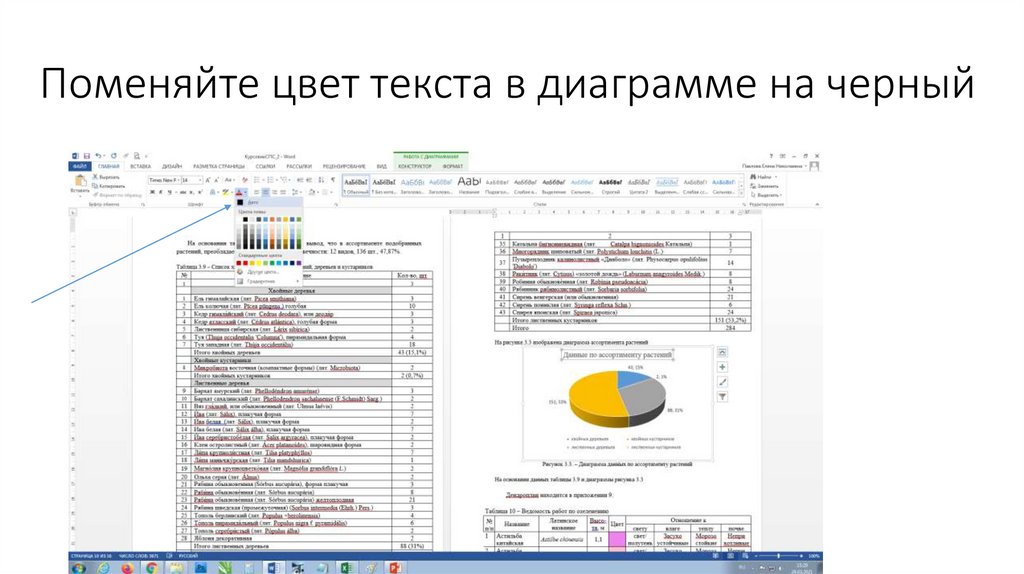Click the numbered list icon

(270, 180)
